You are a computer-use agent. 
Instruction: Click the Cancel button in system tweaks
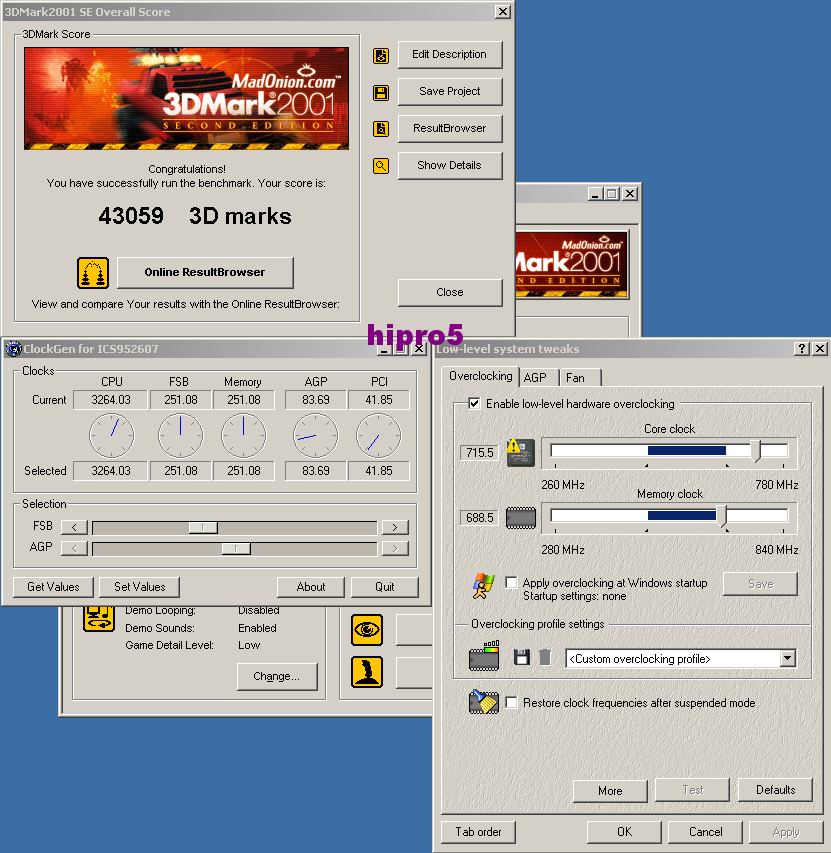(x=705, y=832)
